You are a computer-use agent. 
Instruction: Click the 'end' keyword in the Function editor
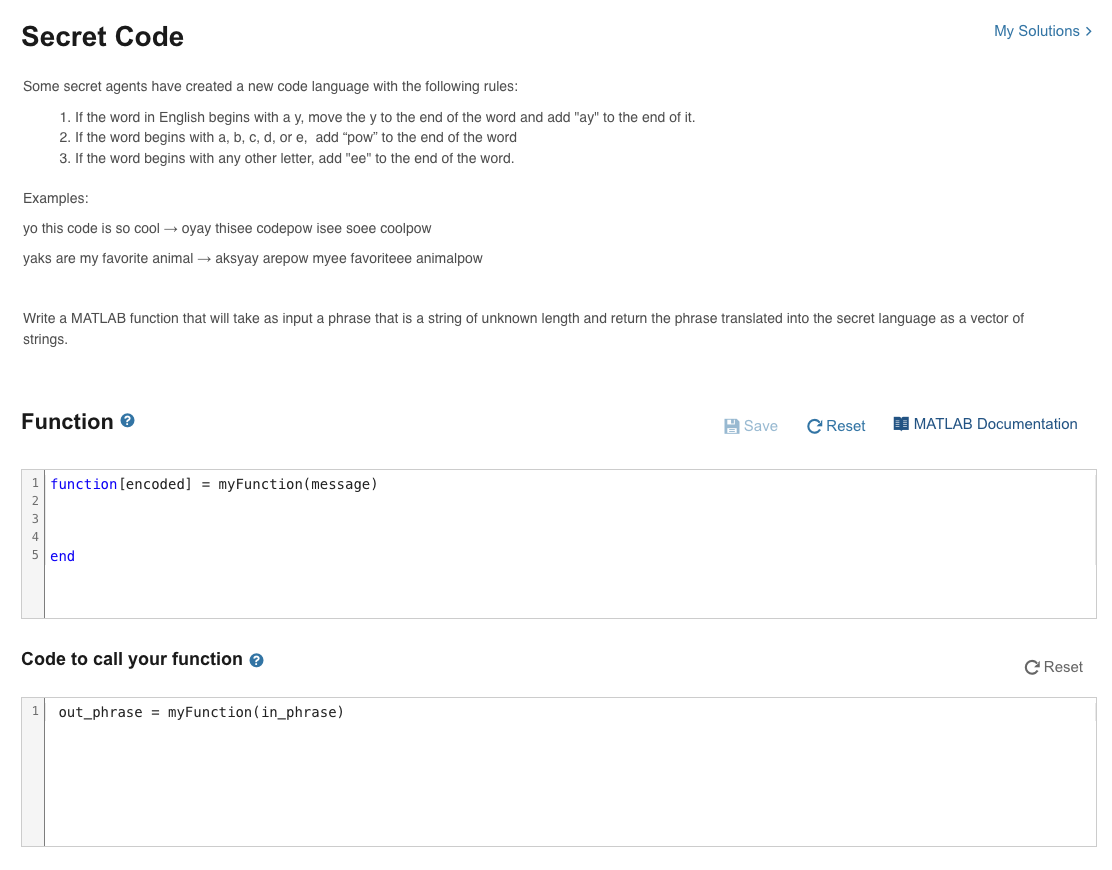click(62, 556)
